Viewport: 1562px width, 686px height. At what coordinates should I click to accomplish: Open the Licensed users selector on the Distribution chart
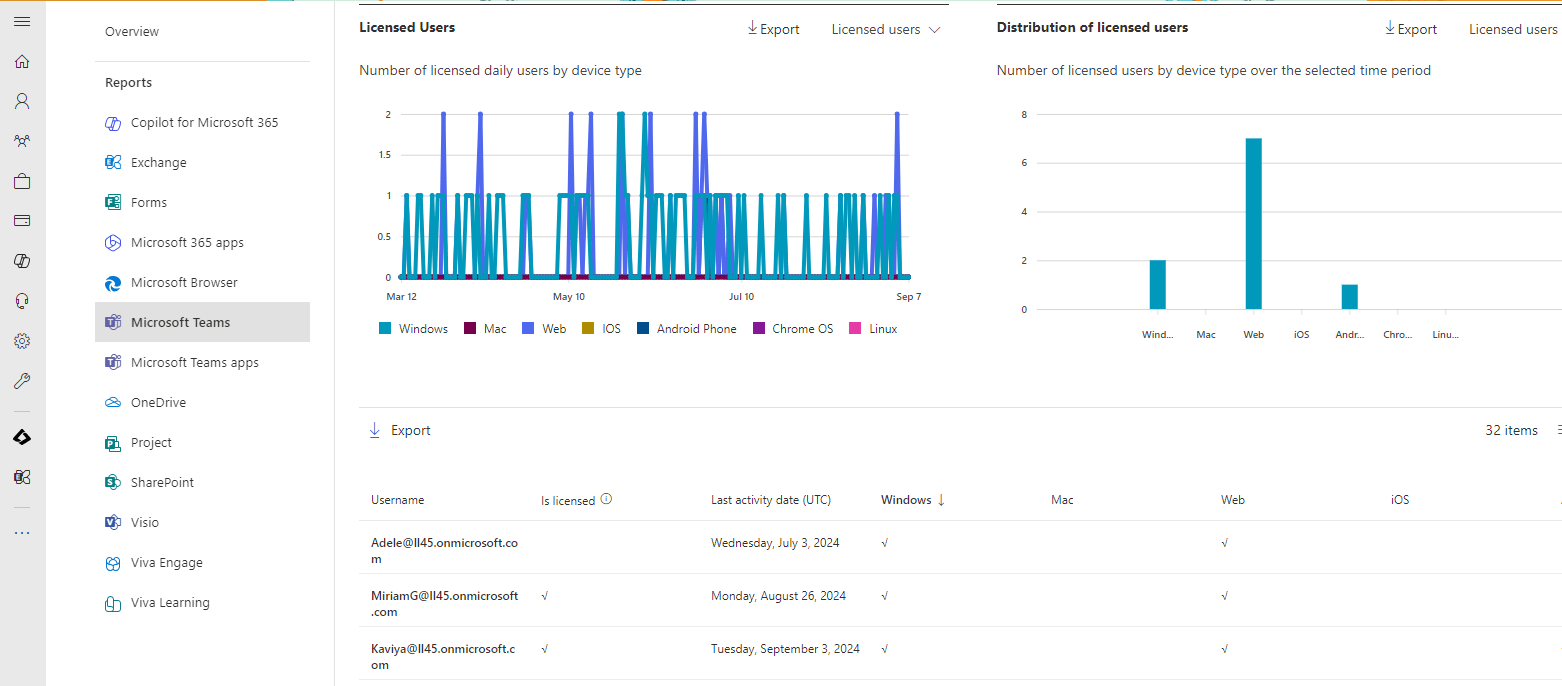[x=1513, y=29]
